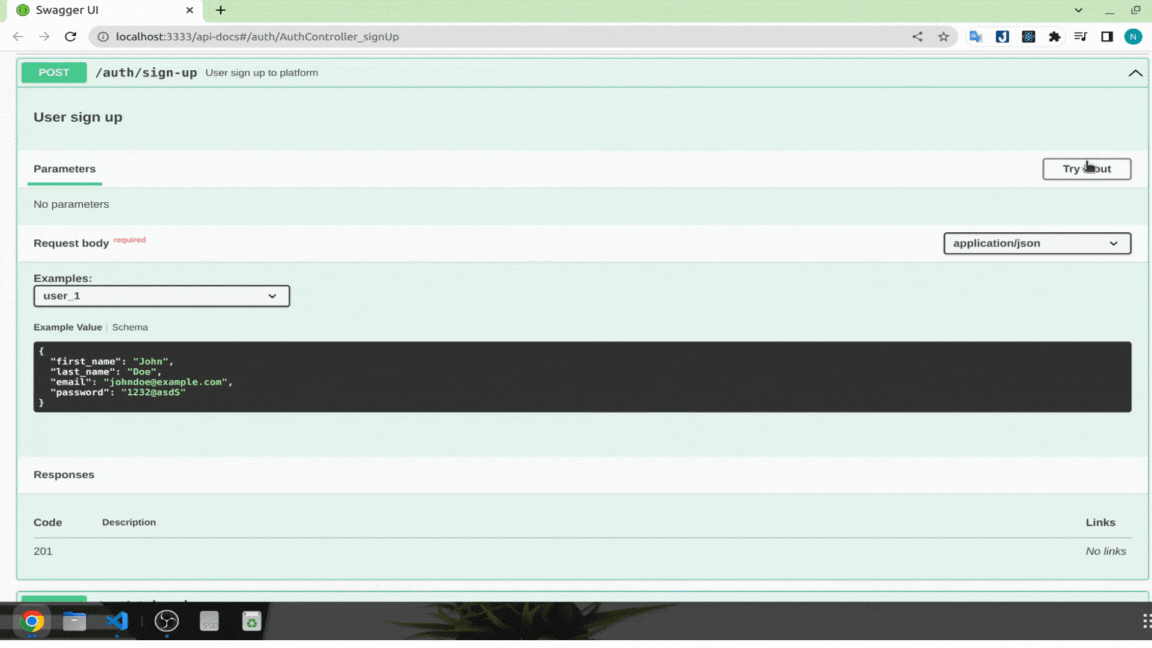Image resolution: width=1152 pixels, height=648 pixels.
Task: Click the /auth/sign-up path link
Action: [146, 73]
